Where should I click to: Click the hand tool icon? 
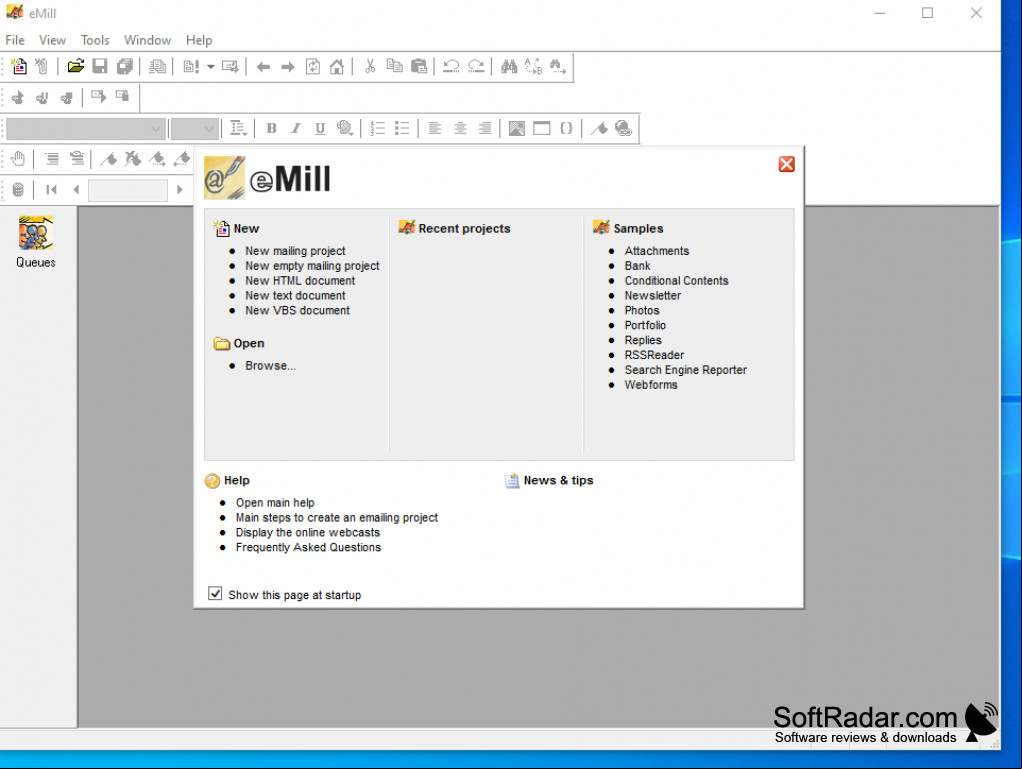18,158
